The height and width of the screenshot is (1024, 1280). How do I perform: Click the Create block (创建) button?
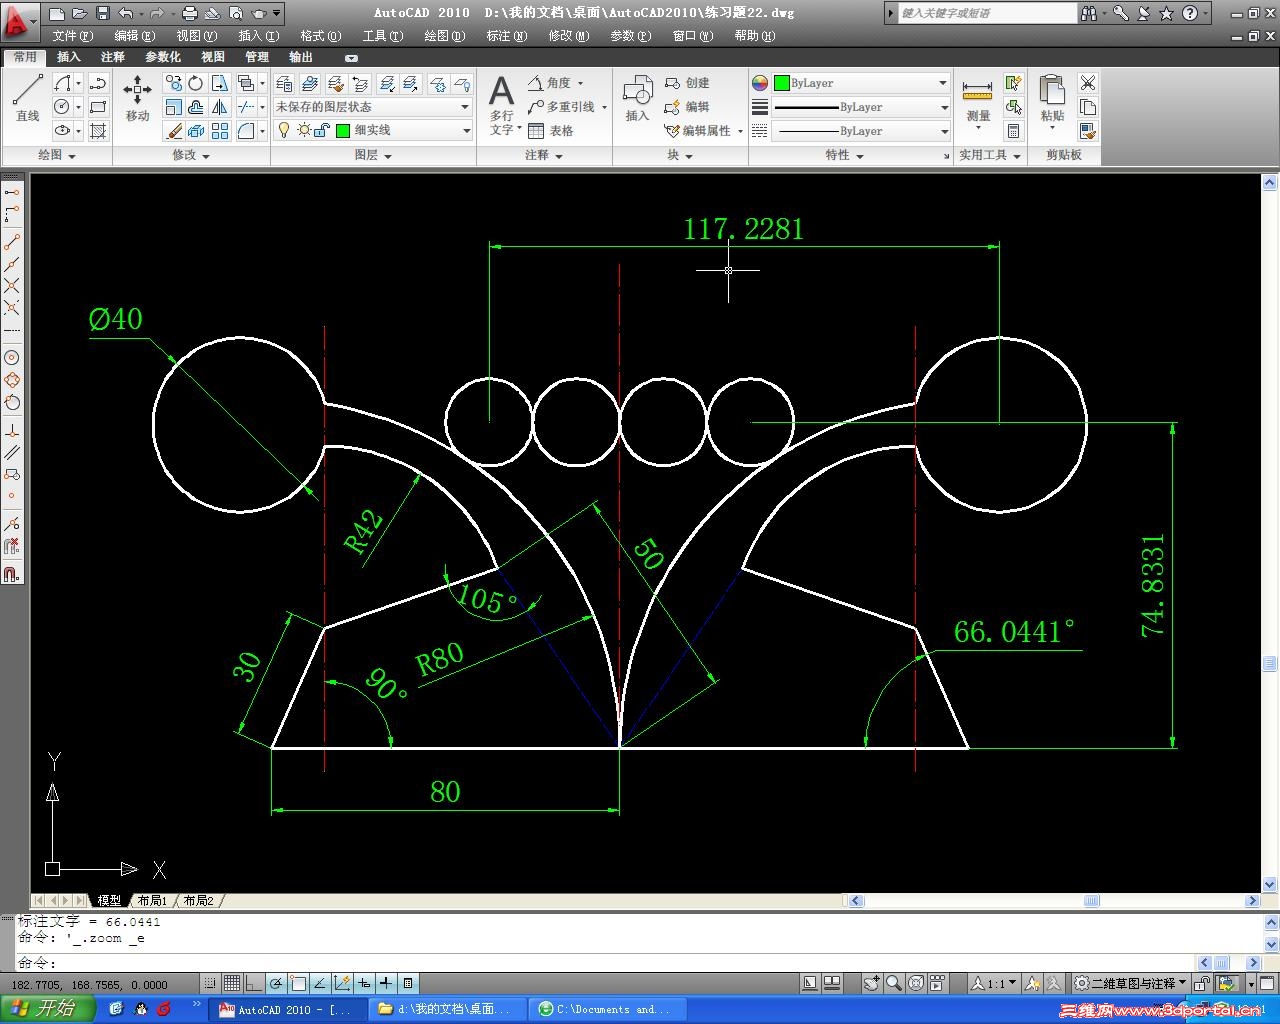click(x=687, y=83)
